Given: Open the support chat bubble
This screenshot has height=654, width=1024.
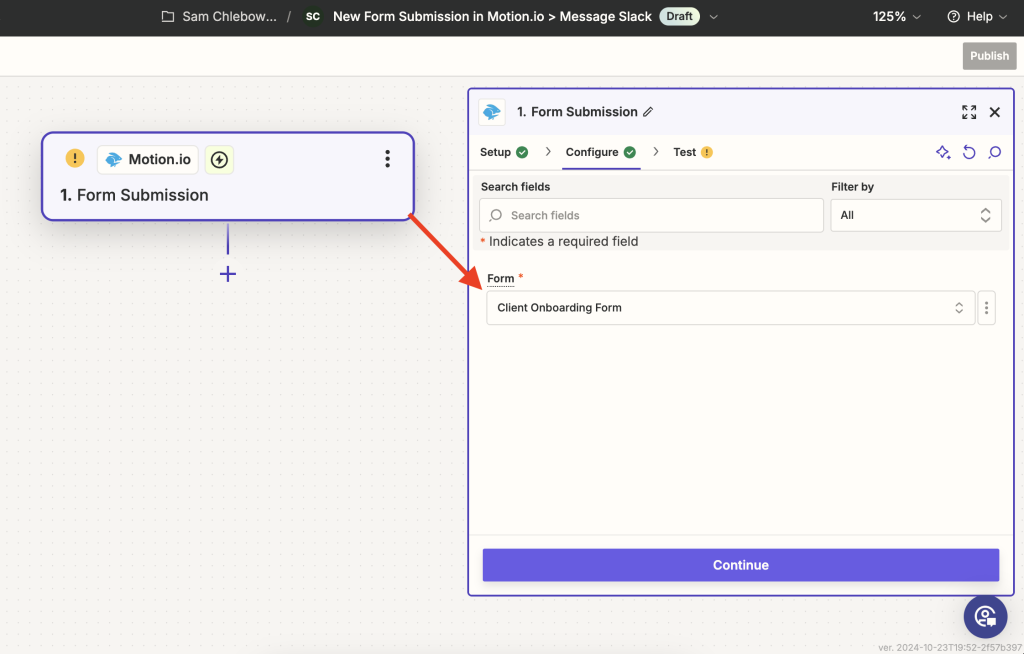Looking at the screenshot, I should point(985,617).
